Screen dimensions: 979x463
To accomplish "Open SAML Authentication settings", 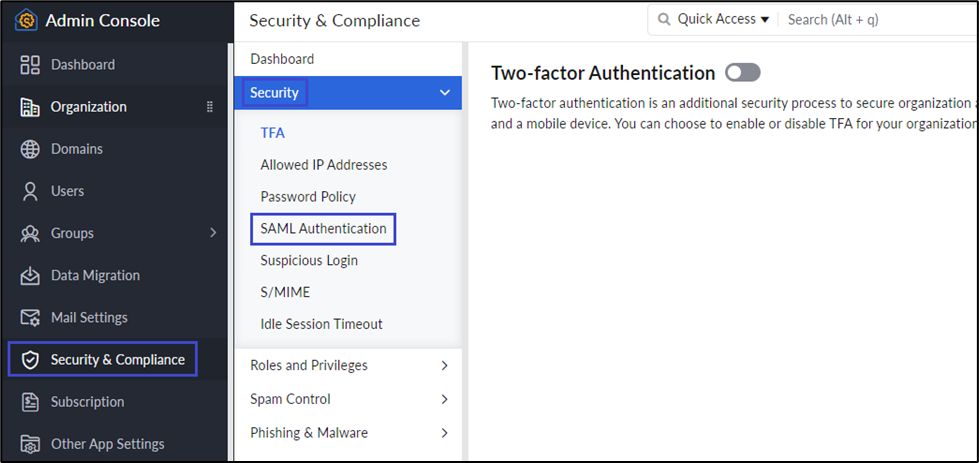I will pyautogui.click(x=323, y=229).
